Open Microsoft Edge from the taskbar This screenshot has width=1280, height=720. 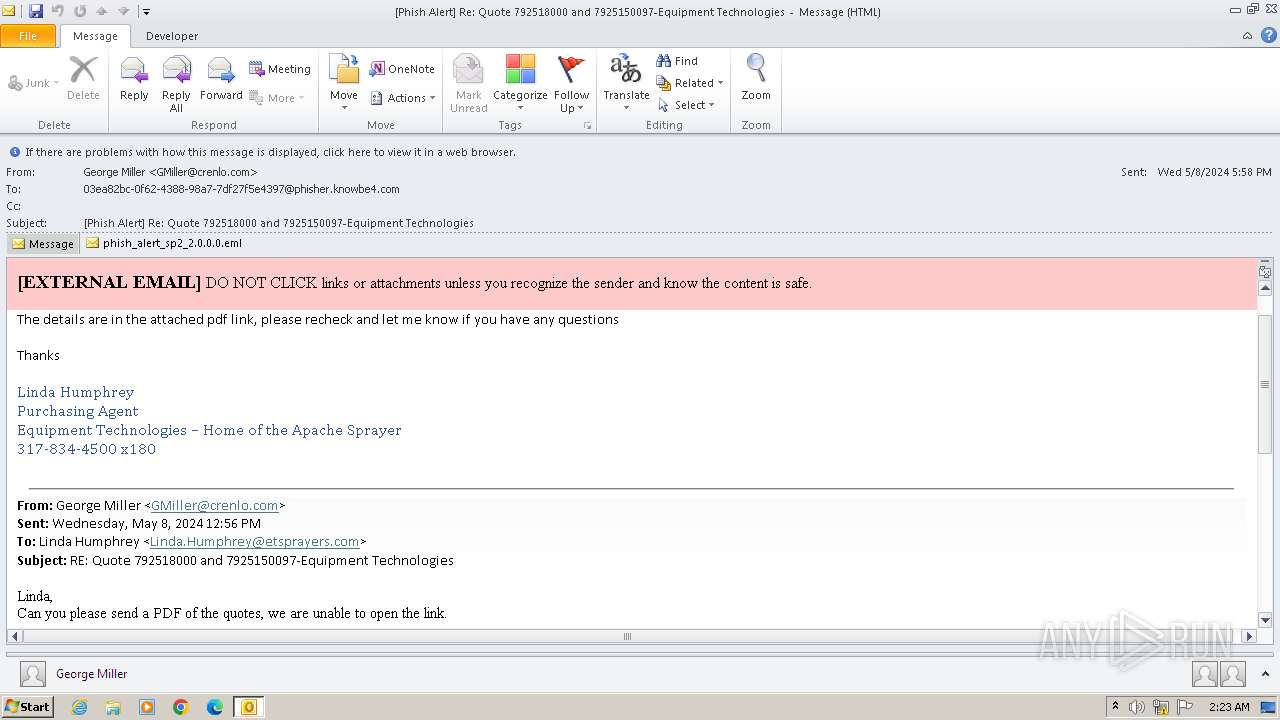(x=215, y=707)
